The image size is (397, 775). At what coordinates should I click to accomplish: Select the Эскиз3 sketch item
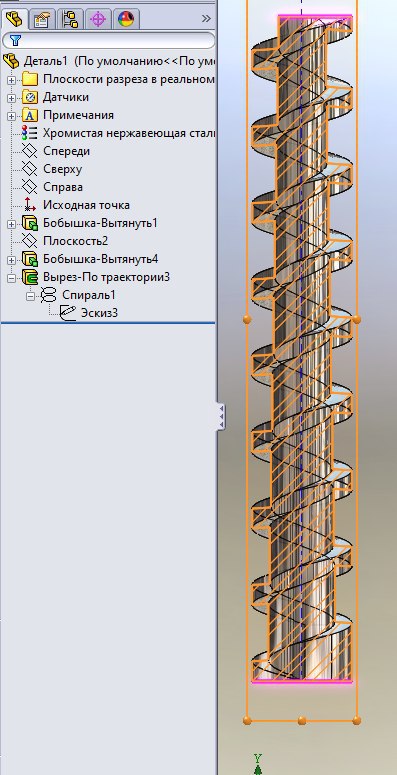coord(99,312)
